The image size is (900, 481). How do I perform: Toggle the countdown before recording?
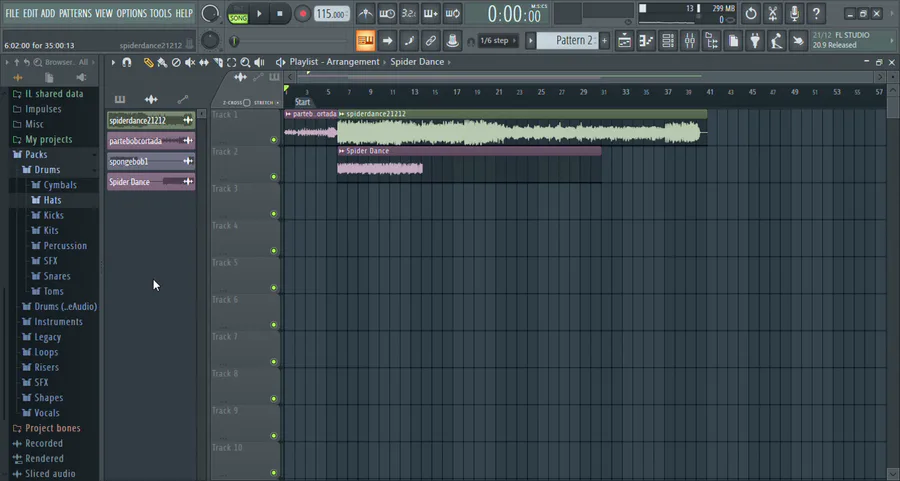click(x=409, y=14)
